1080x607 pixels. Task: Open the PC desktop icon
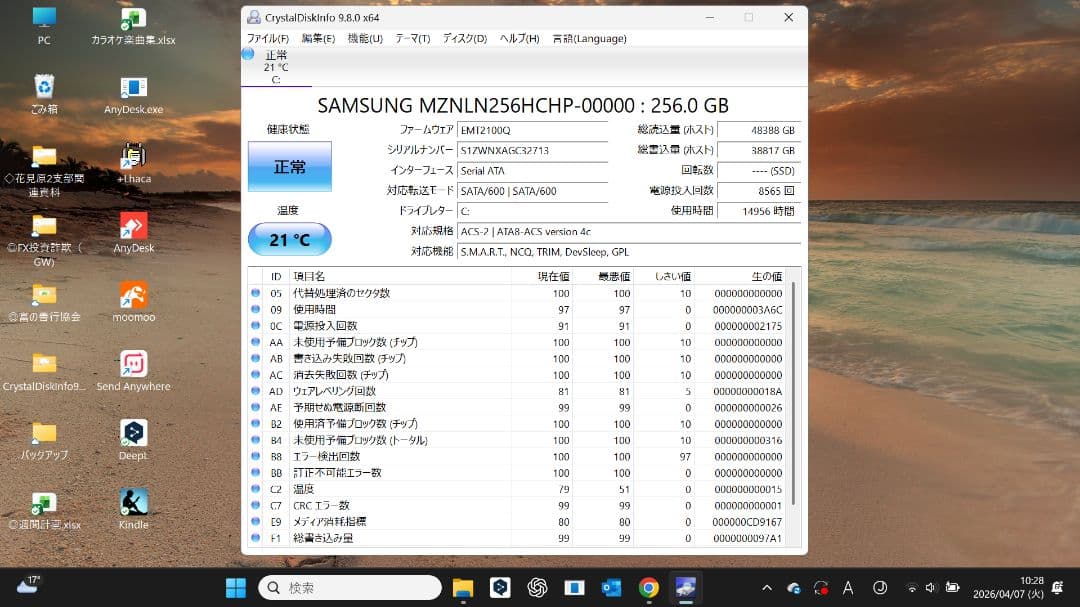tap(44, 25)
